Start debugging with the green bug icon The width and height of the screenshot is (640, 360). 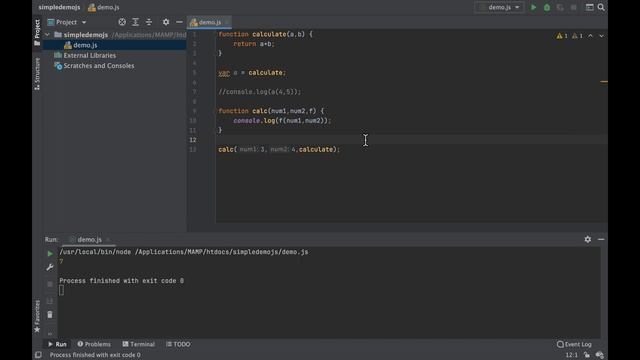click(547, 7)
